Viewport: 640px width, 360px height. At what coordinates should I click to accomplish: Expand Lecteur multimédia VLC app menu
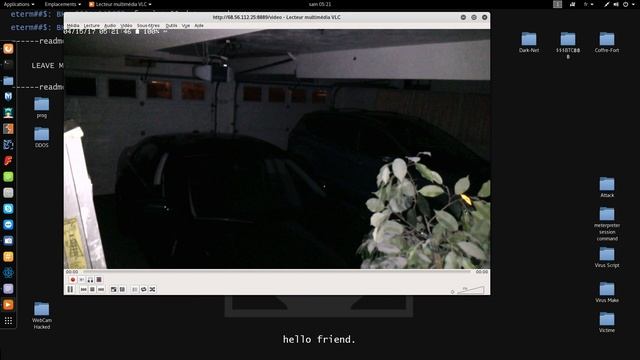point(120,4)
